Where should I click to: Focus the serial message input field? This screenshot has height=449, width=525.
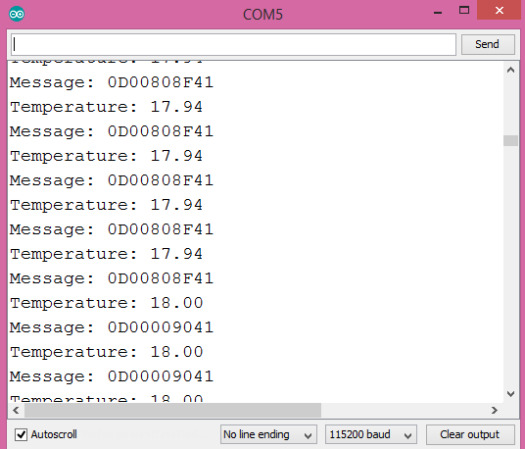tap(234, 44)
